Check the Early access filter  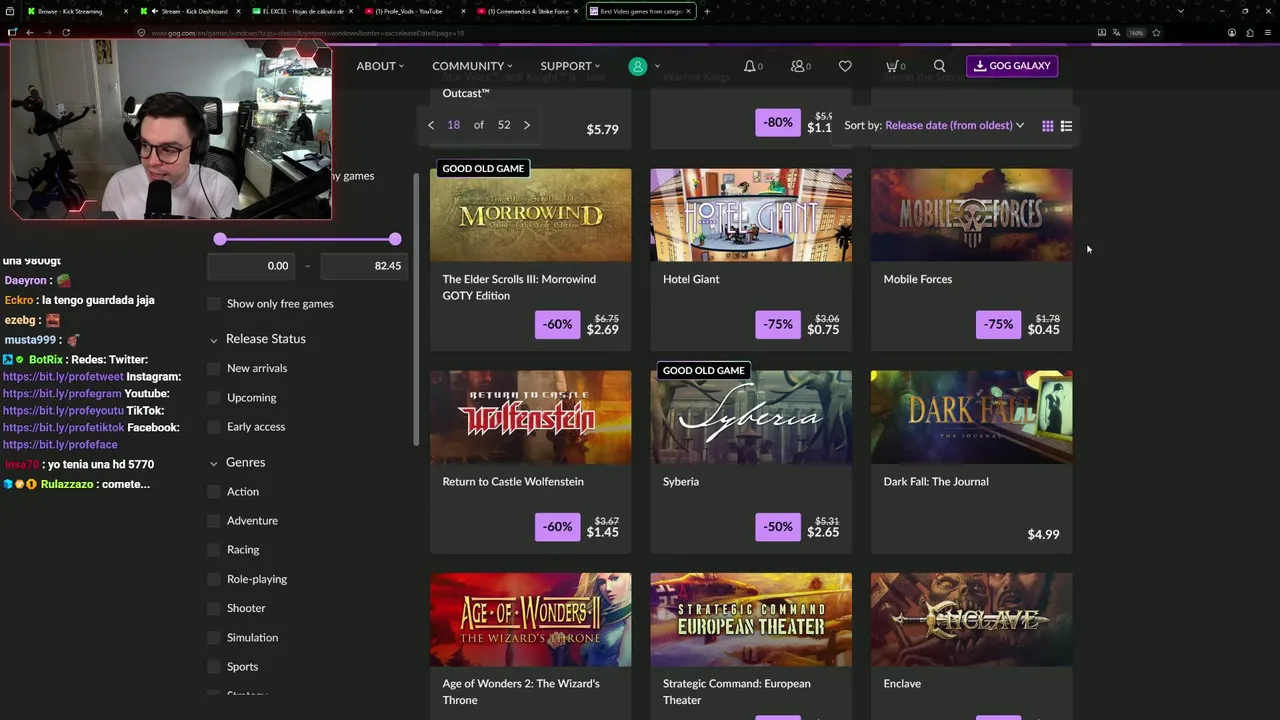tap(213, 427)
